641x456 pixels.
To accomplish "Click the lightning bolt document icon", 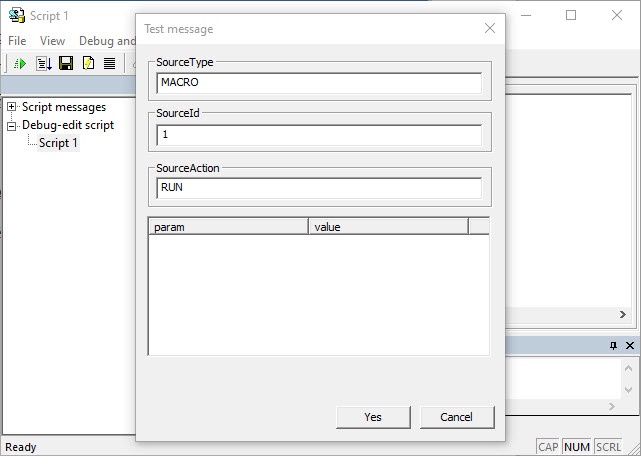I will click(x=88, y=63).
